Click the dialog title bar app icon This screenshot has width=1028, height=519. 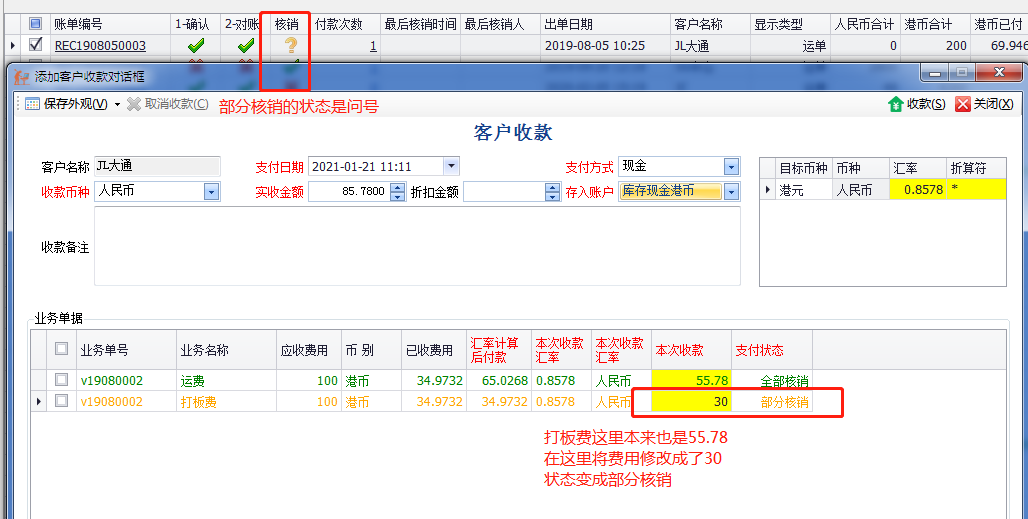tap(21, 76)
